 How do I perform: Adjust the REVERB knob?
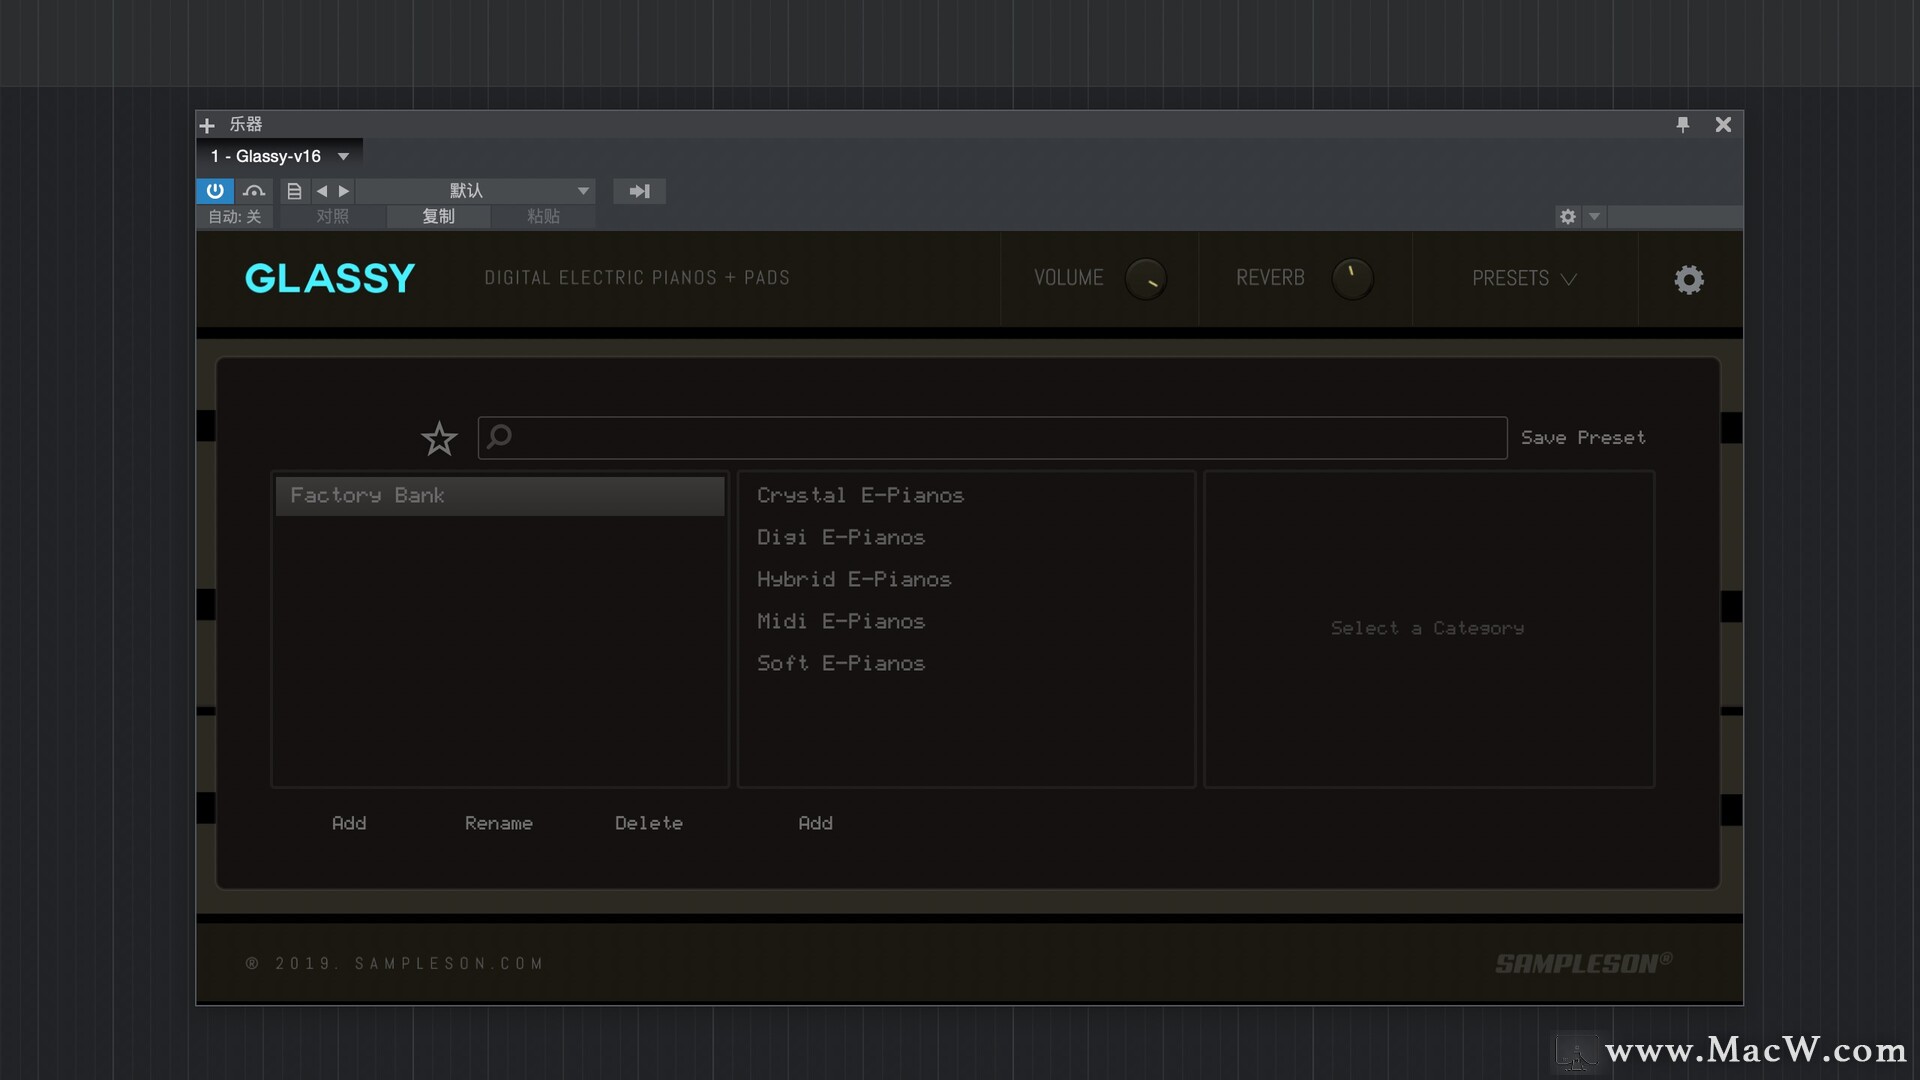click(x=1353, y=279)
